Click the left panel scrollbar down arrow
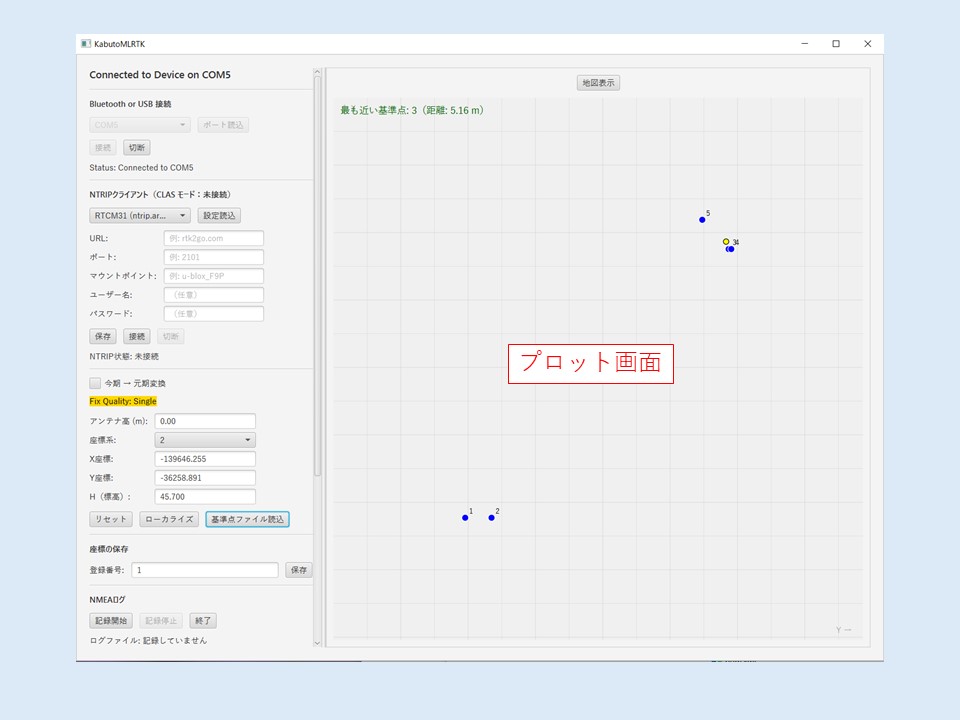Viewport: 960px width, 720px height. tap(317, 643)
